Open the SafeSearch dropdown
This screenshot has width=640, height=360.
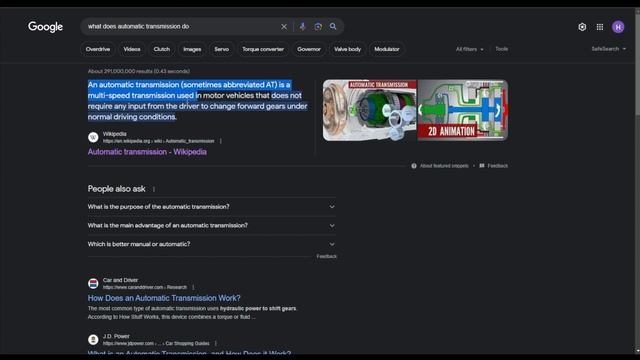tap(609, 49)
